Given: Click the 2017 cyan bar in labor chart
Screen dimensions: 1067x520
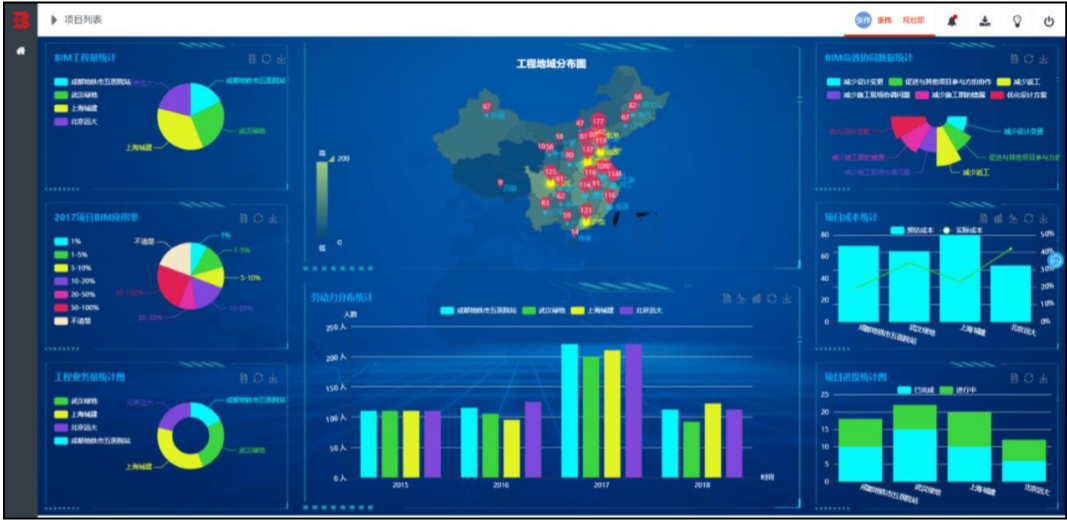Looking at the screenshot, I should pyautogui.click(x=569, y=411).
